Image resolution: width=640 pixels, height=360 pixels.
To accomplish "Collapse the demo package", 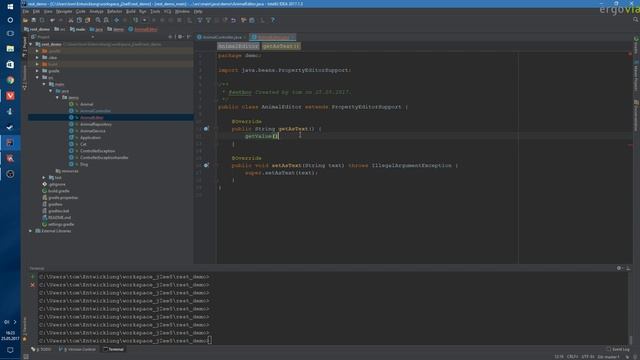I will pos(58,98).
